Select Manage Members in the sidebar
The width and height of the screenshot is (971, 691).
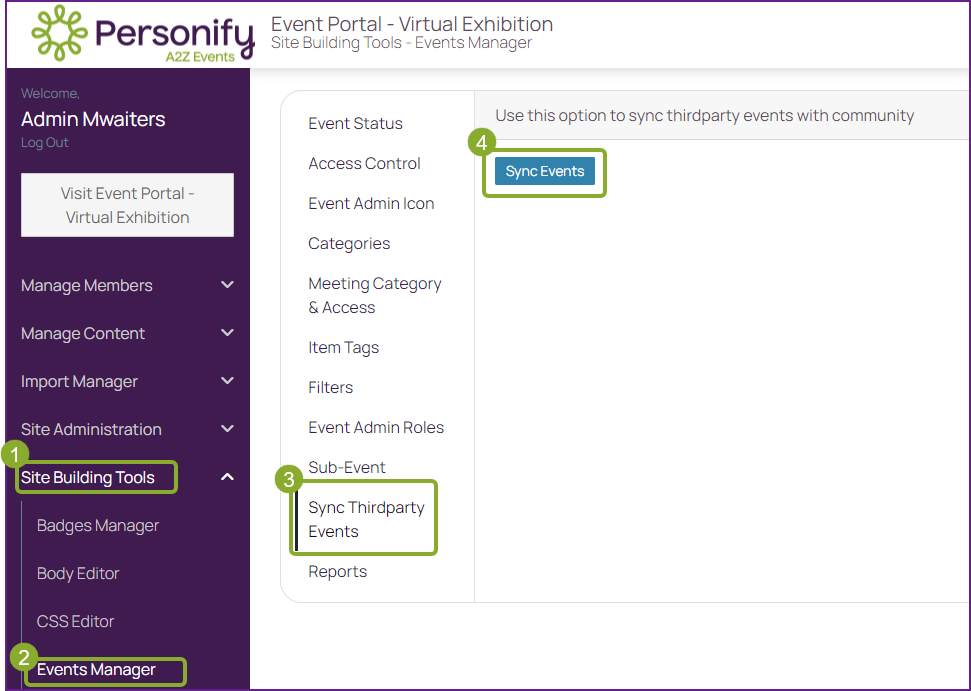click(x=87, y=285)
